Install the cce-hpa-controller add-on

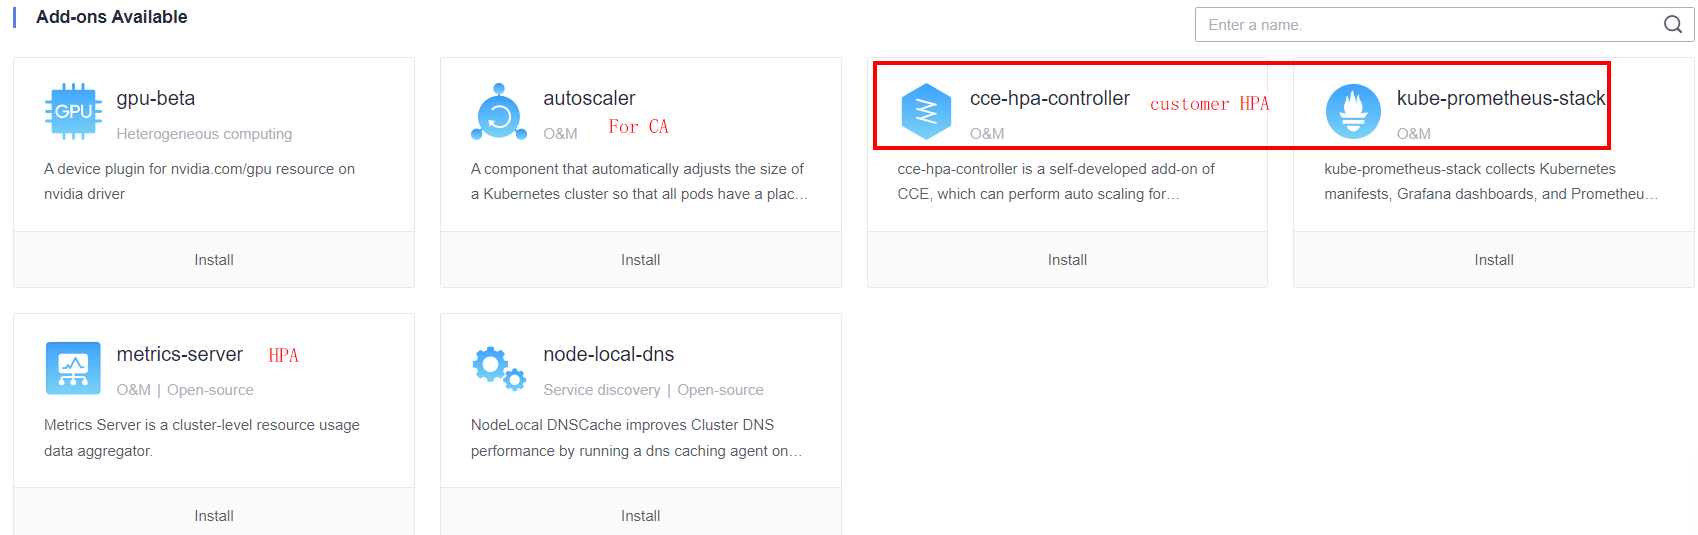click(1067, 260)
